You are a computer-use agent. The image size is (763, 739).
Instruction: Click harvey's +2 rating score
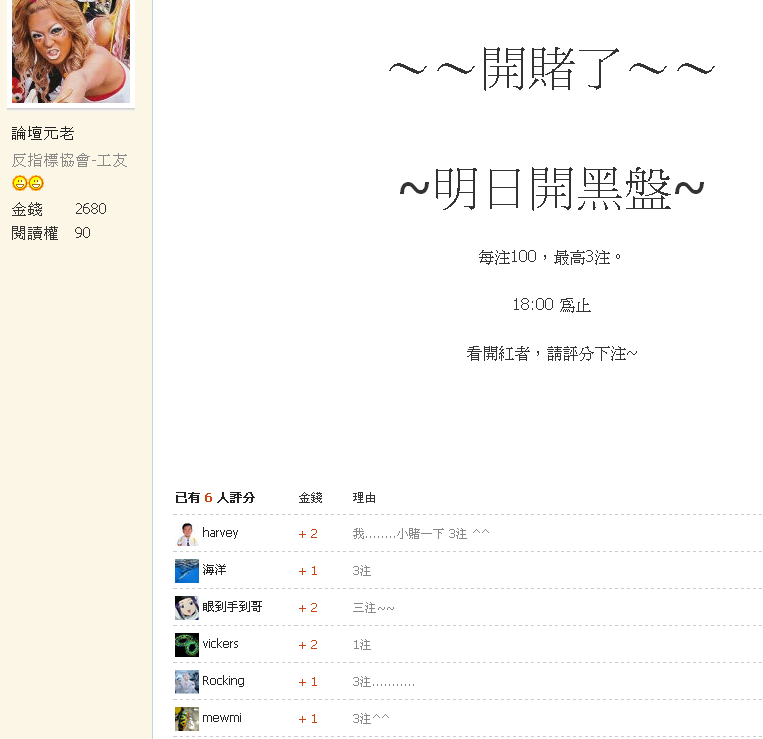click(x=308, y=534)
